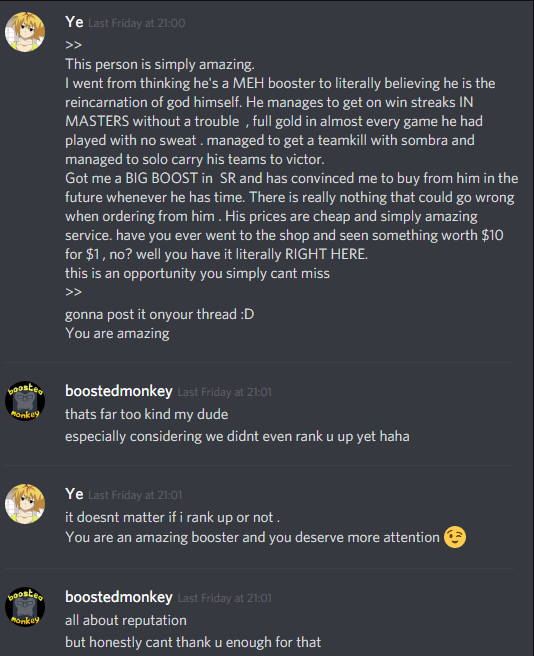This screenshot has width=534, height=656.
Task: Click boostedmonkey's avatar on the last message
Action: tap(25, 607)
